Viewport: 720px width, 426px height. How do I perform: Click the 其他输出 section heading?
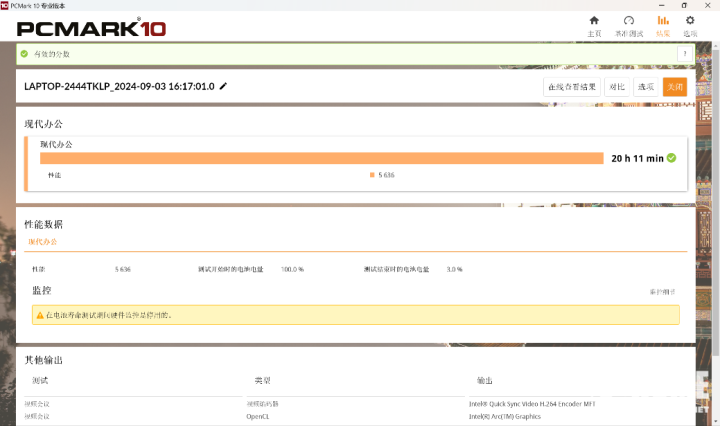point(44,360)
